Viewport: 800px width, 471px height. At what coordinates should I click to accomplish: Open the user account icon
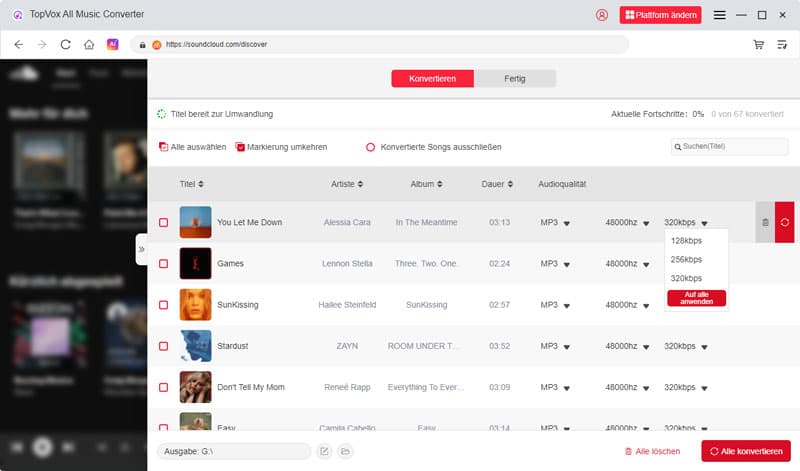tap(601, 15)
